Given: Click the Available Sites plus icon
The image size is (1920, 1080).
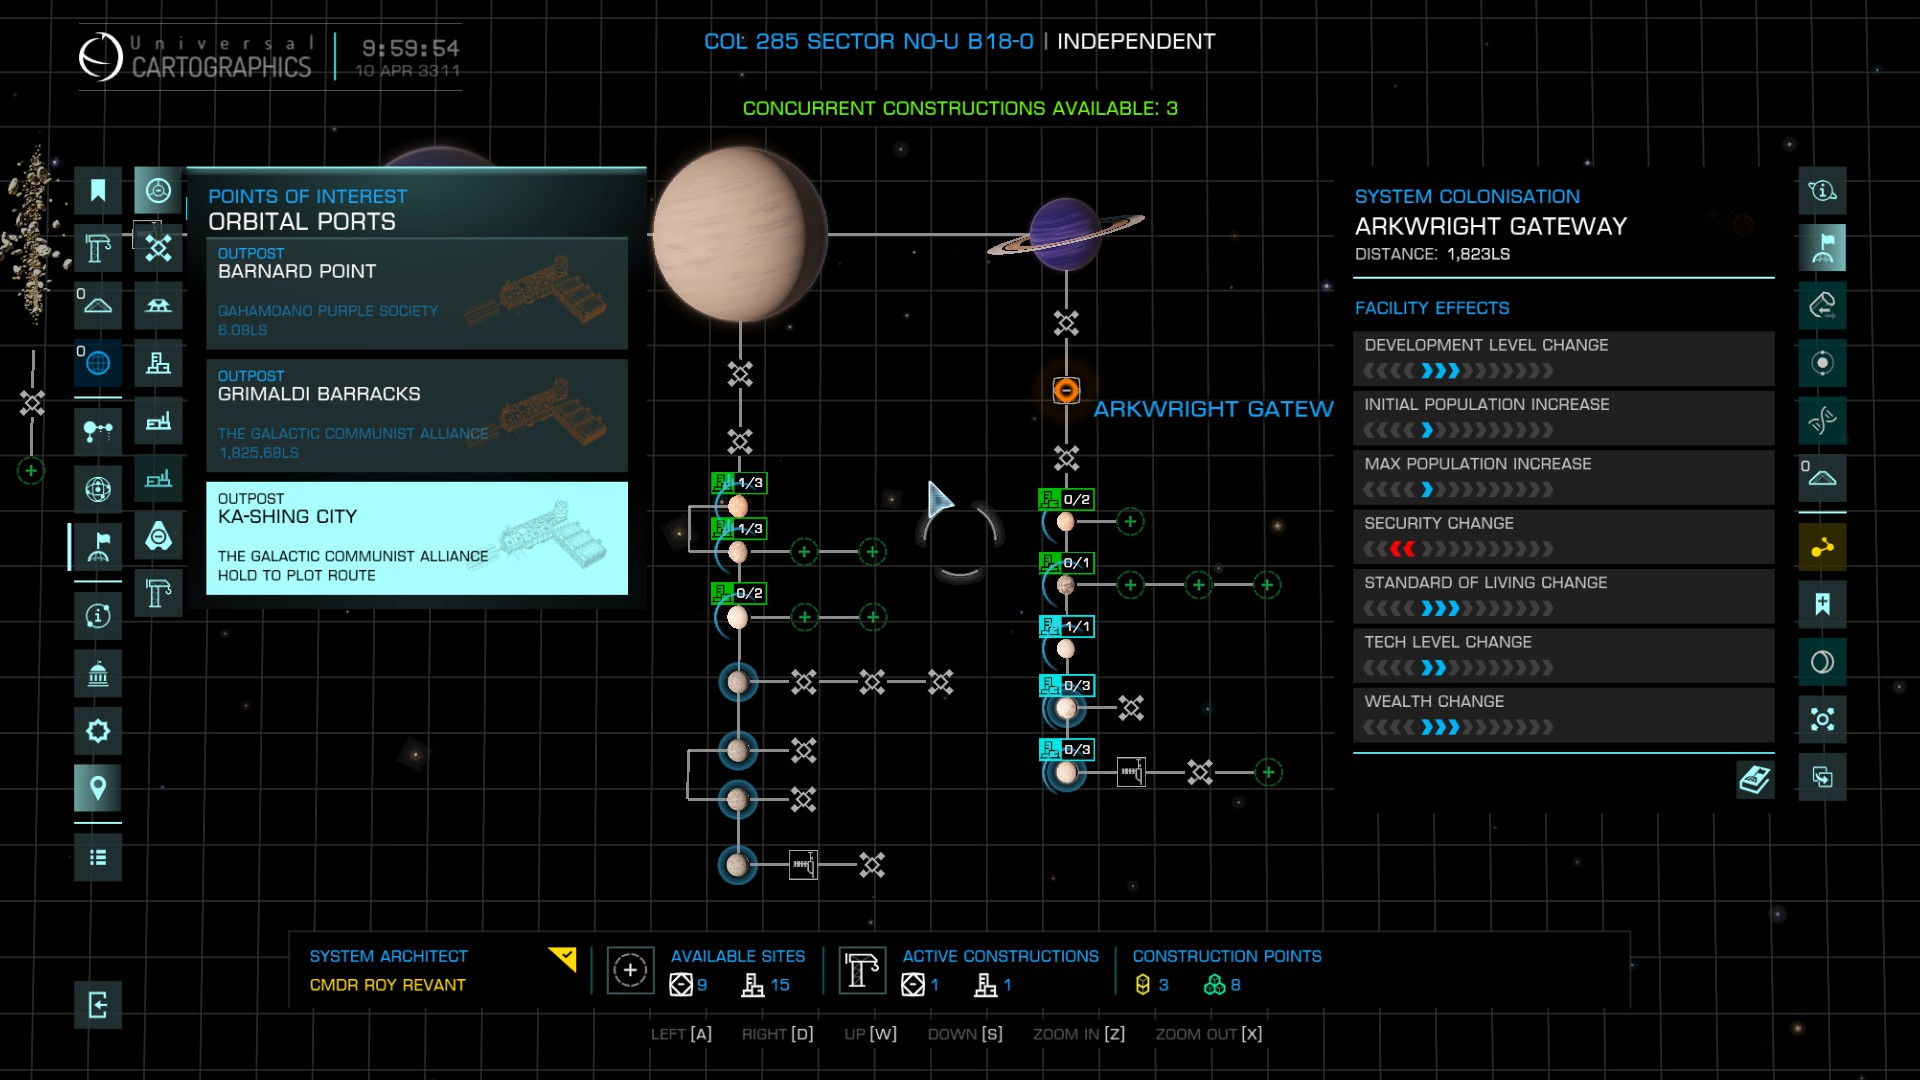Looking at the screenshot, I should [x=630, y=970].
